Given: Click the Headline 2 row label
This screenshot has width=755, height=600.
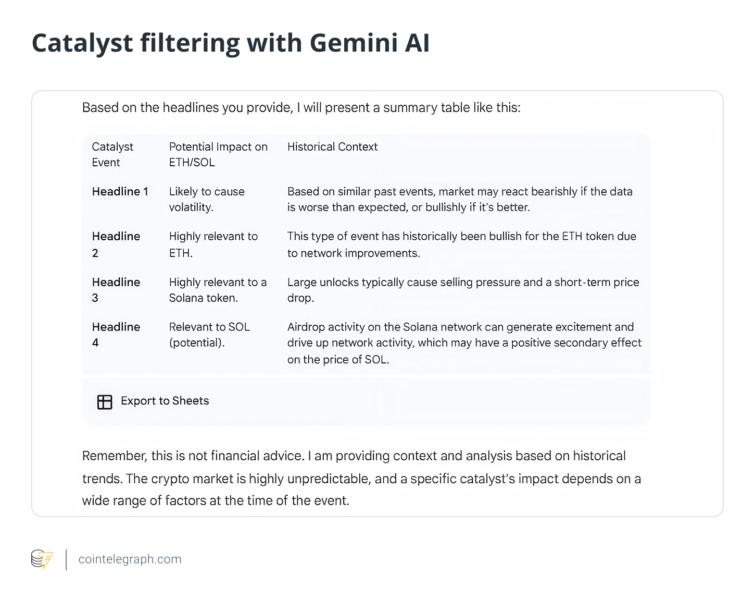Looking at the screenshot, I should 116,245.
